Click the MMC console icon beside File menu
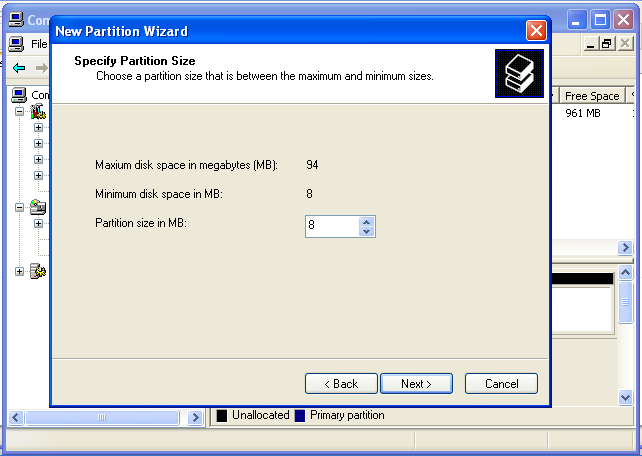This screenshot has width=642, height=456. point(16,44)
